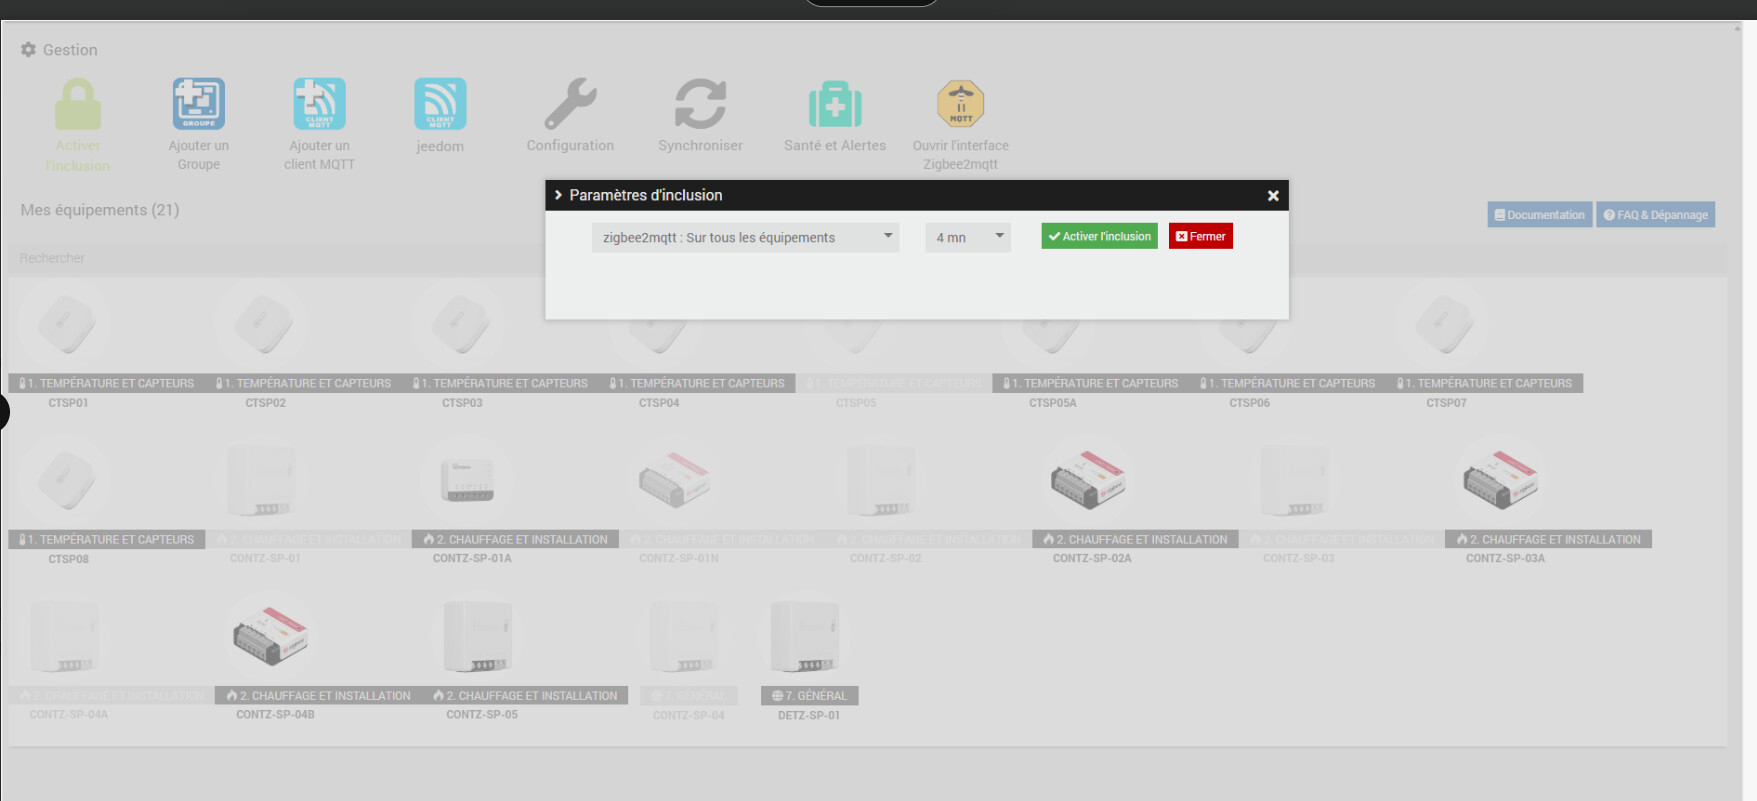1757x801 pixels.
Task: Select the CTSP05A equipment name
Action: click(1053, 403)
